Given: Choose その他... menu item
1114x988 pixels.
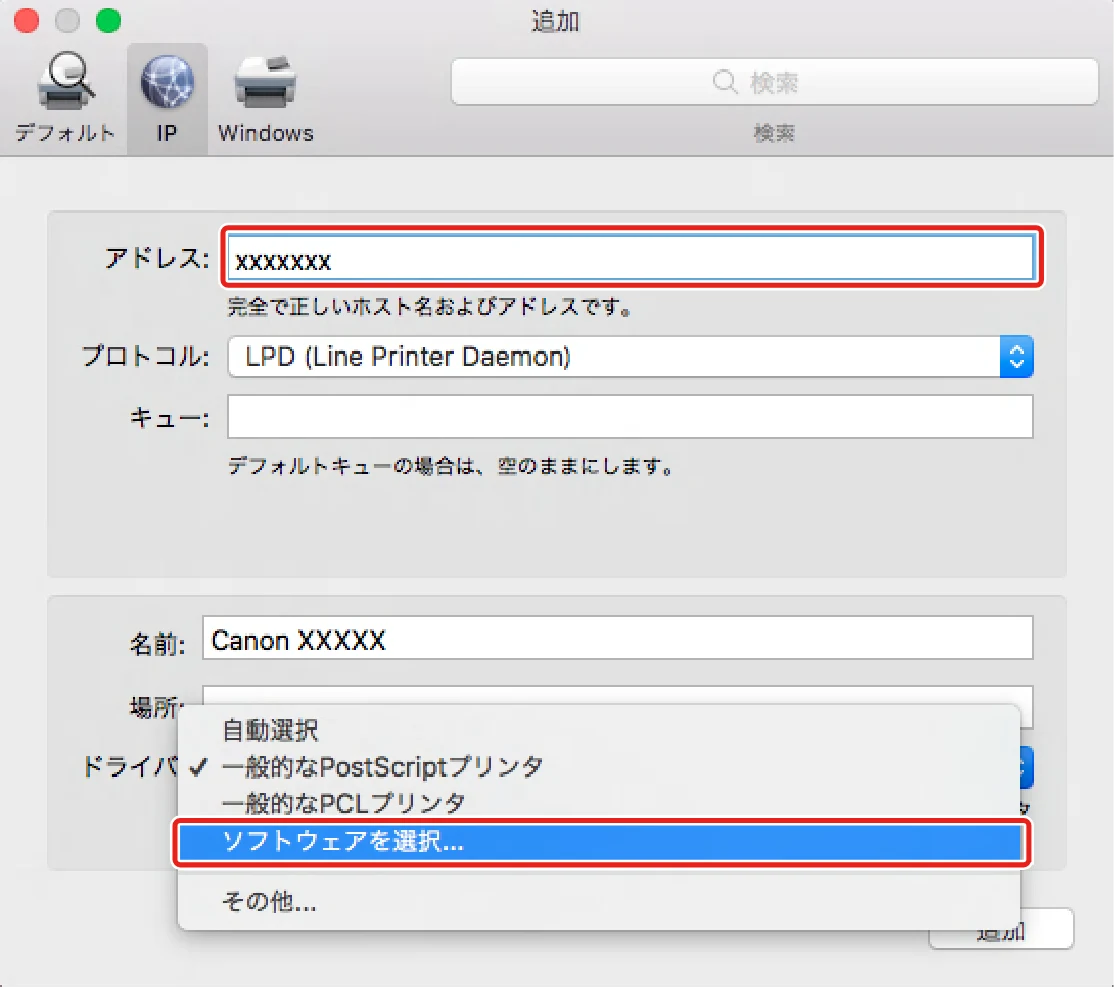Looking at the screenshot, I should [599, 901].
